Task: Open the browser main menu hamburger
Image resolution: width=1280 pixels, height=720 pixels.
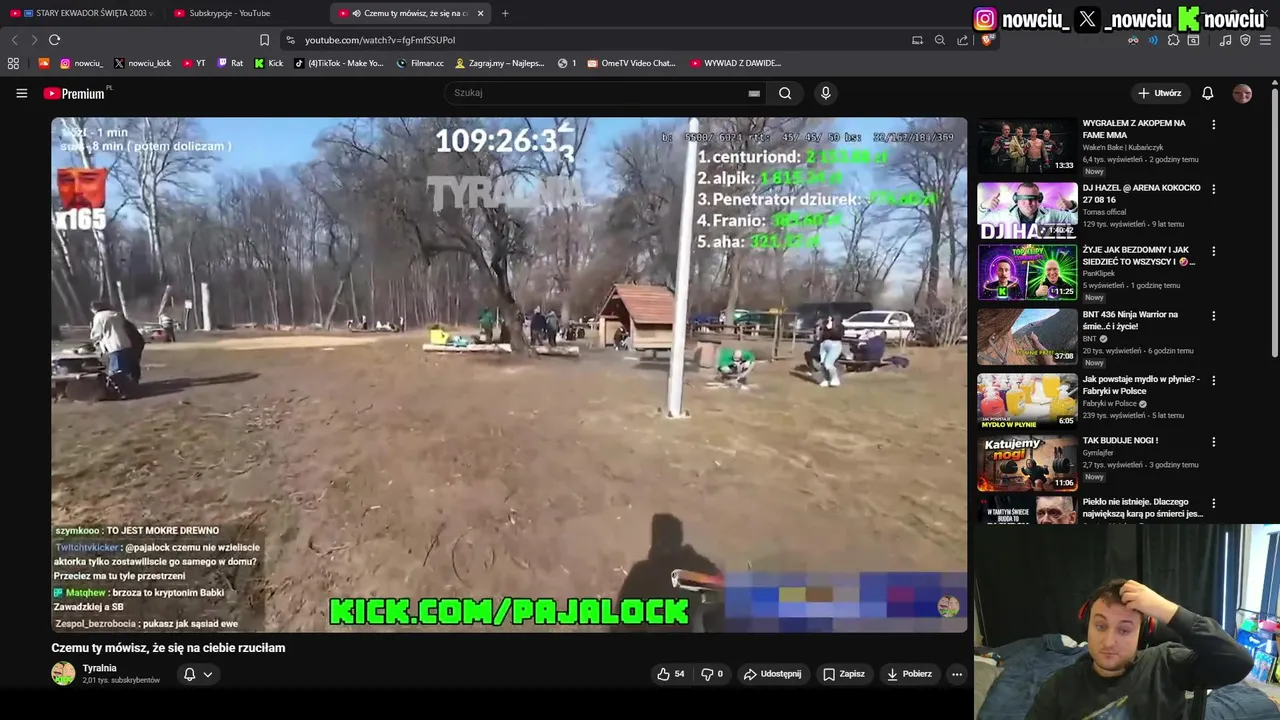Action: [1266, 40]
